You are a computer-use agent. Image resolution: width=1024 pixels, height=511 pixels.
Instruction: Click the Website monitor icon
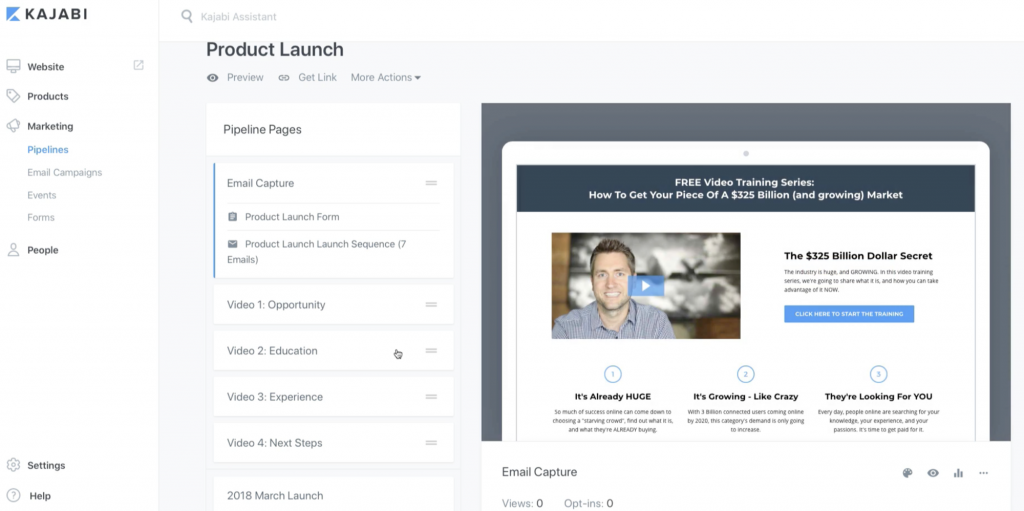[13, 66]
